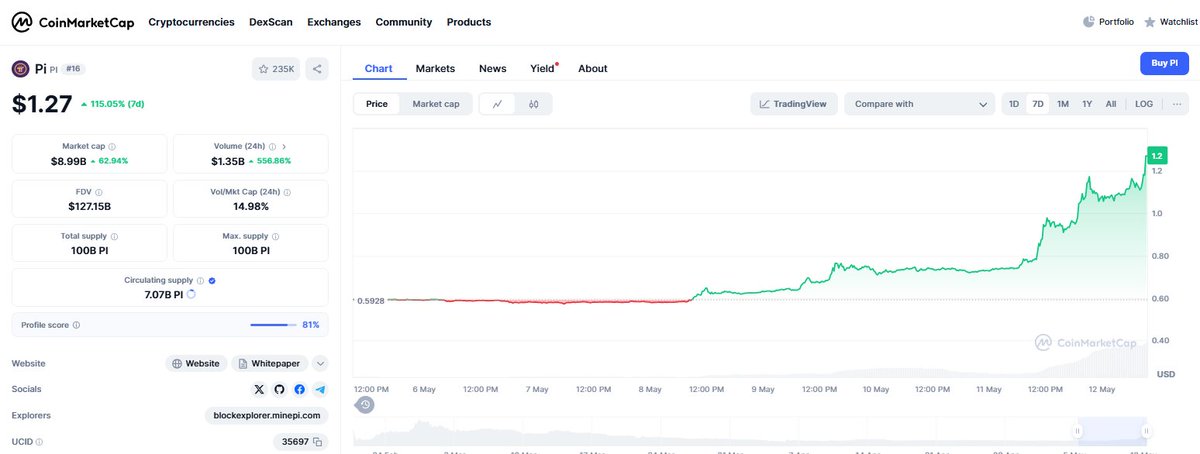
Task: Set chart range to 1D
Action: [1014, 104]
